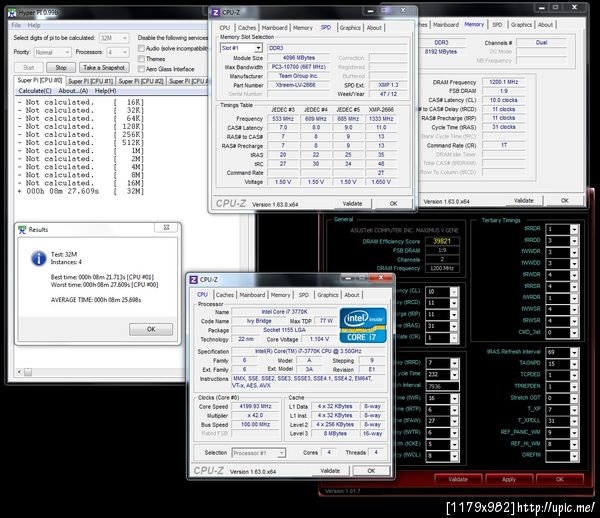
Task: Click the CPU-Z icon in processor window title bar
Action: pos(194,280)
